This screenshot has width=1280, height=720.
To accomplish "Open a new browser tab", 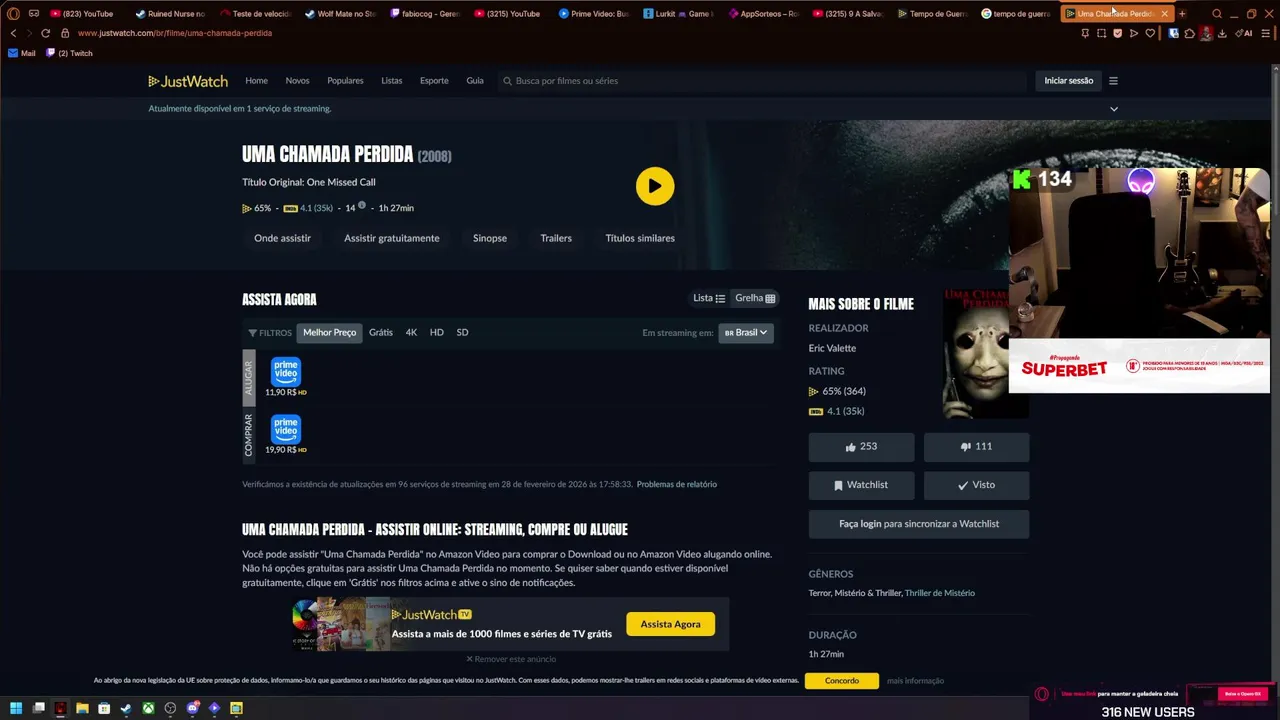I will coord(1182,14).
